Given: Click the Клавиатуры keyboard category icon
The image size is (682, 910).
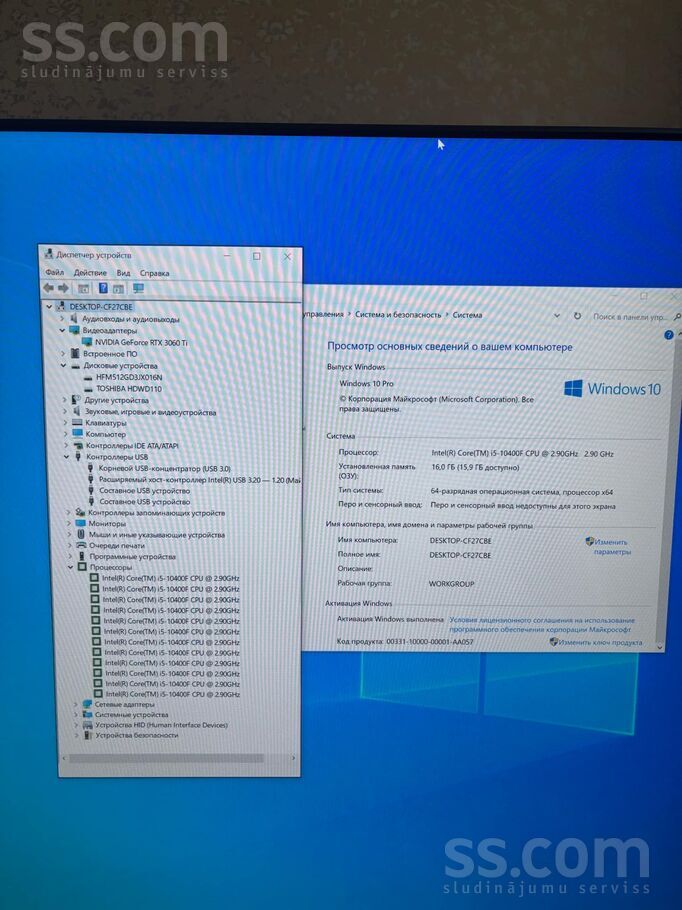Looking at the screenshot, I should coord(77,422).
